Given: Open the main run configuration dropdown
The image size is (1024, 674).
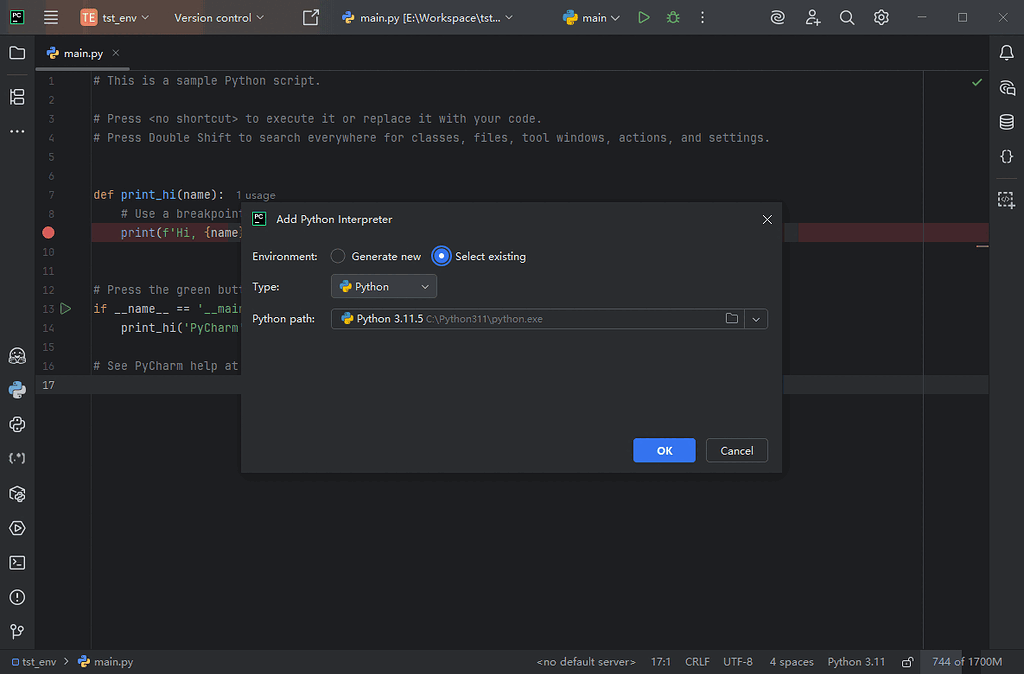Looking at the screenshot, I should pos(591,18).
